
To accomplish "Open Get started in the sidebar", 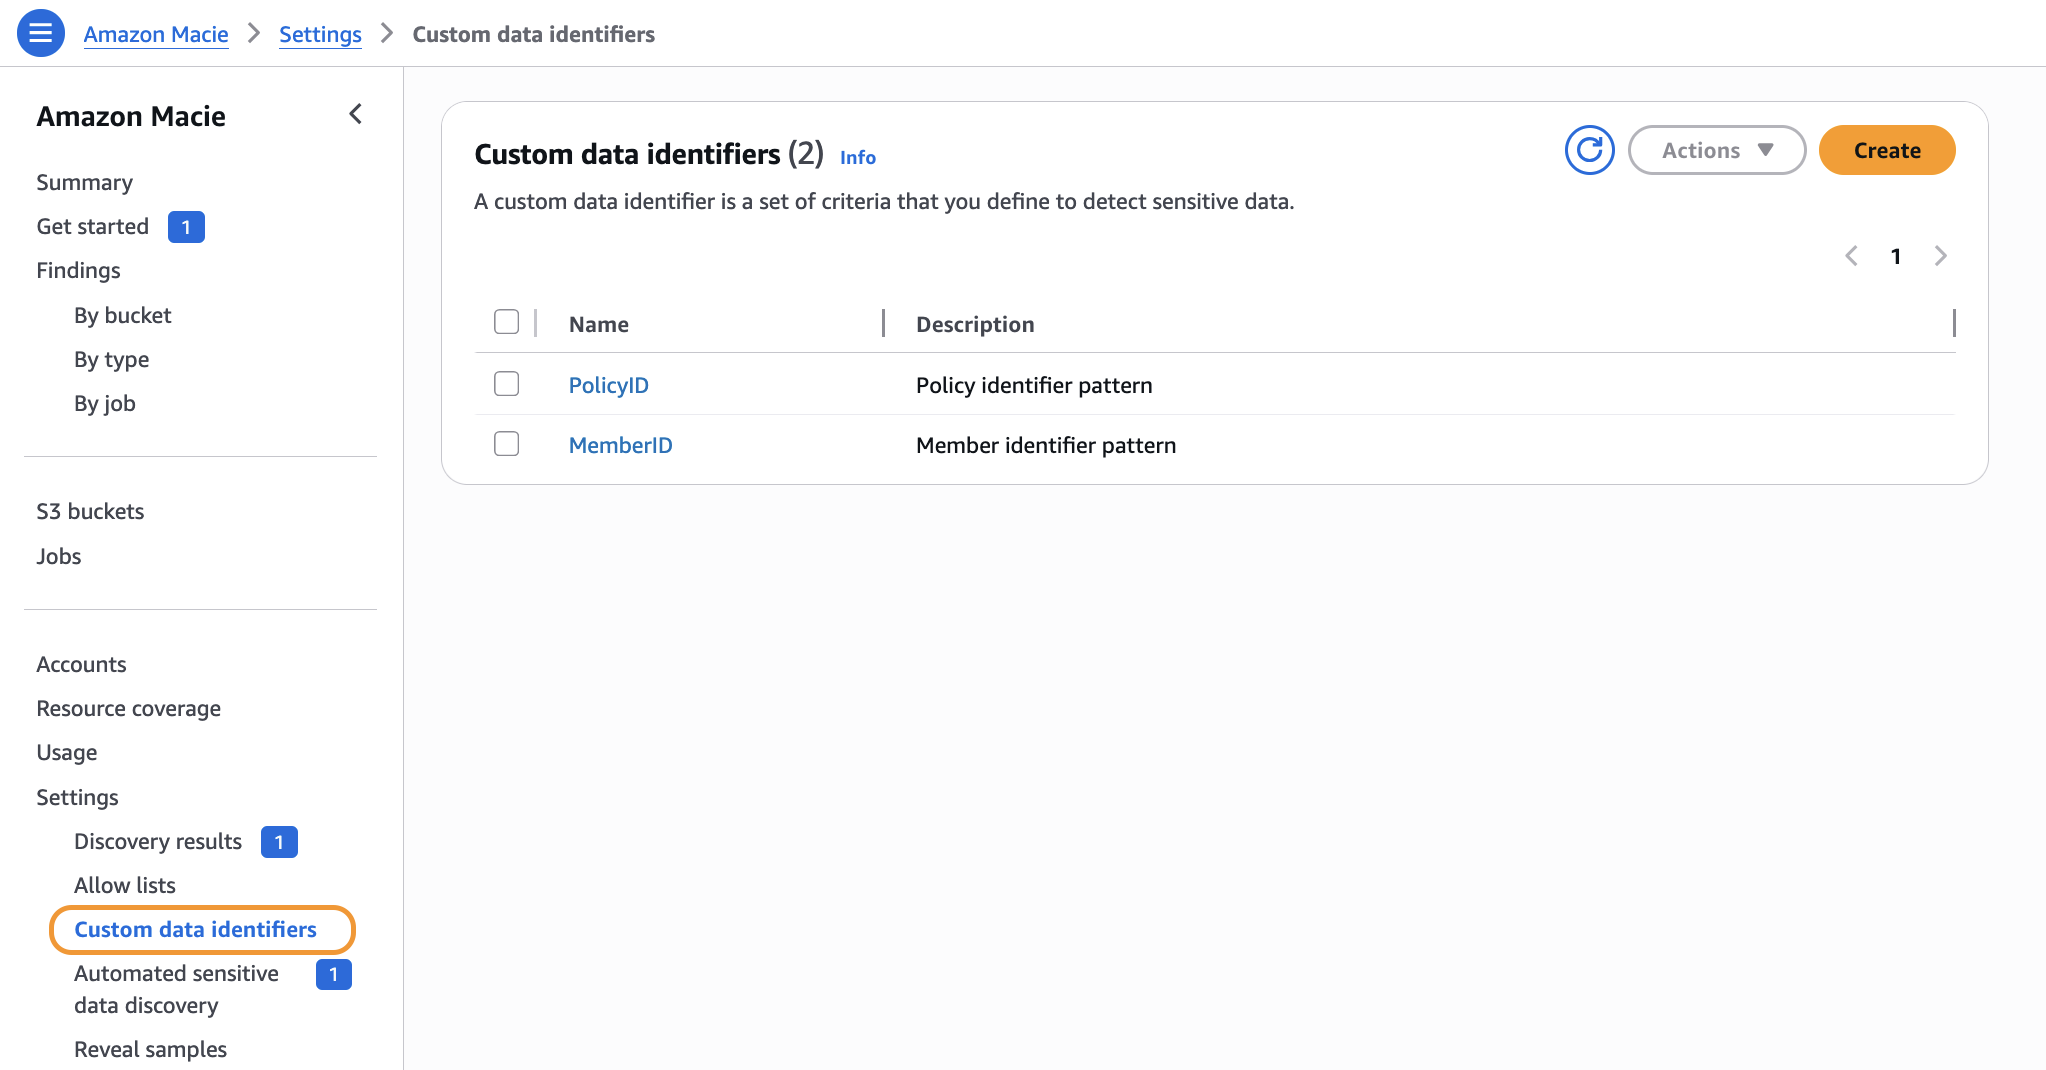I will point(93,226).
